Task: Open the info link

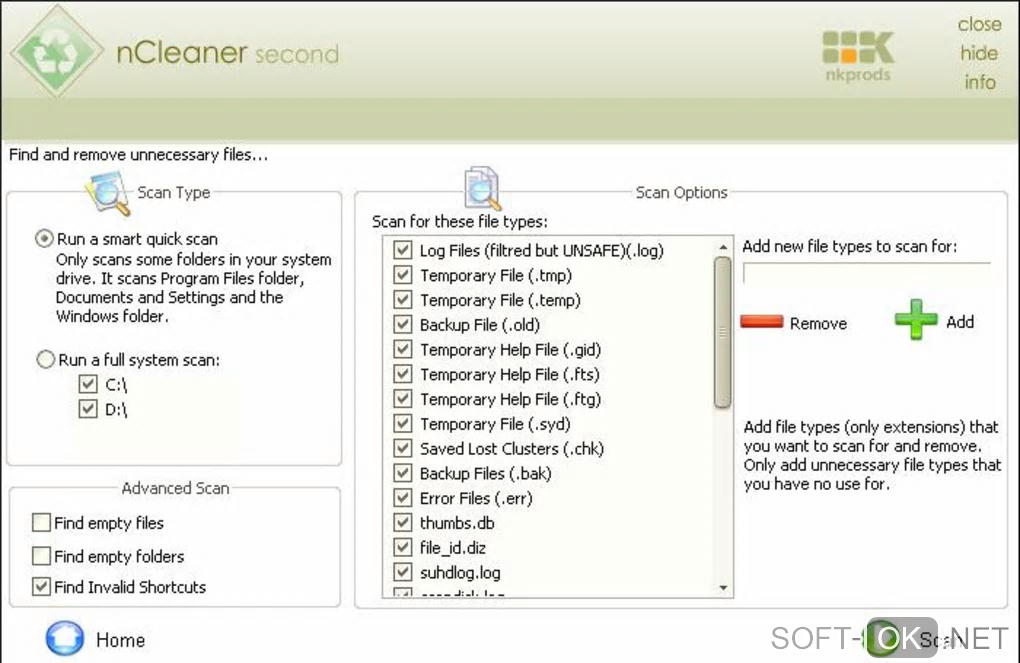Action: coord(980,82)
